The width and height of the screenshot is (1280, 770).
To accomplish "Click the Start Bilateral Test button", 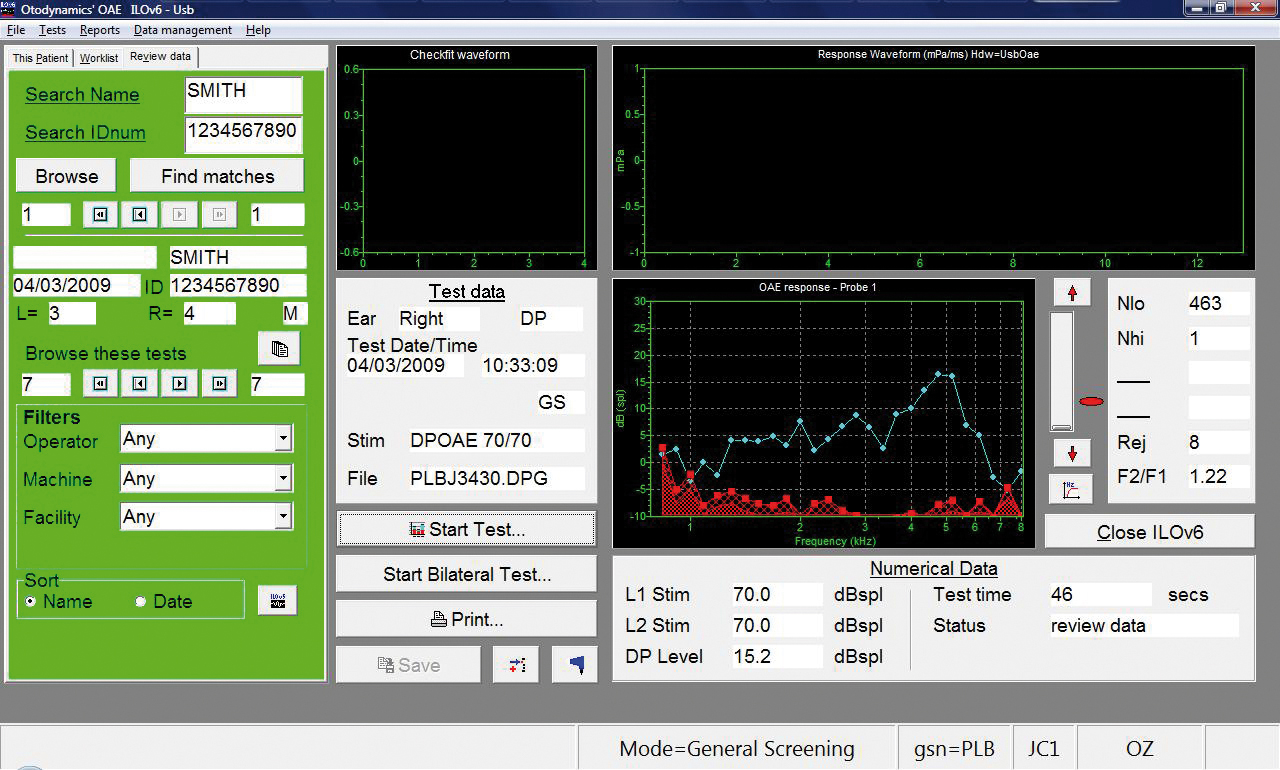I will [466, 575].
